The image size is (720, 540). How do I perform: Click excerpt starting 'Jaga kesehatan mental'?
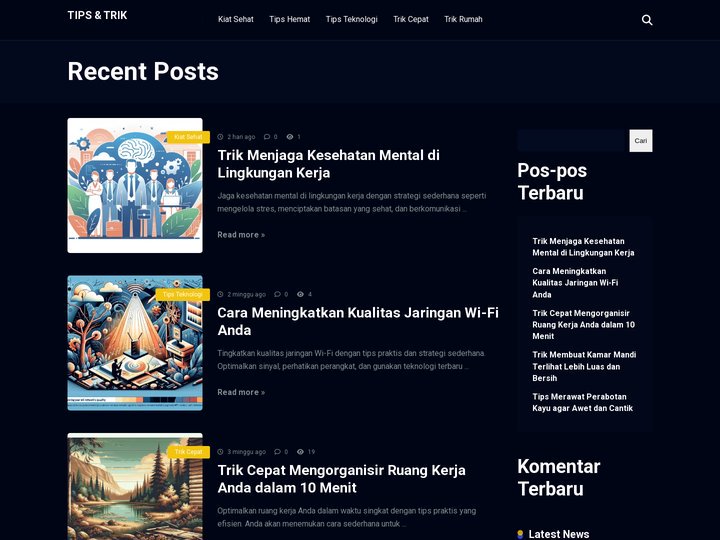(352, 202)
